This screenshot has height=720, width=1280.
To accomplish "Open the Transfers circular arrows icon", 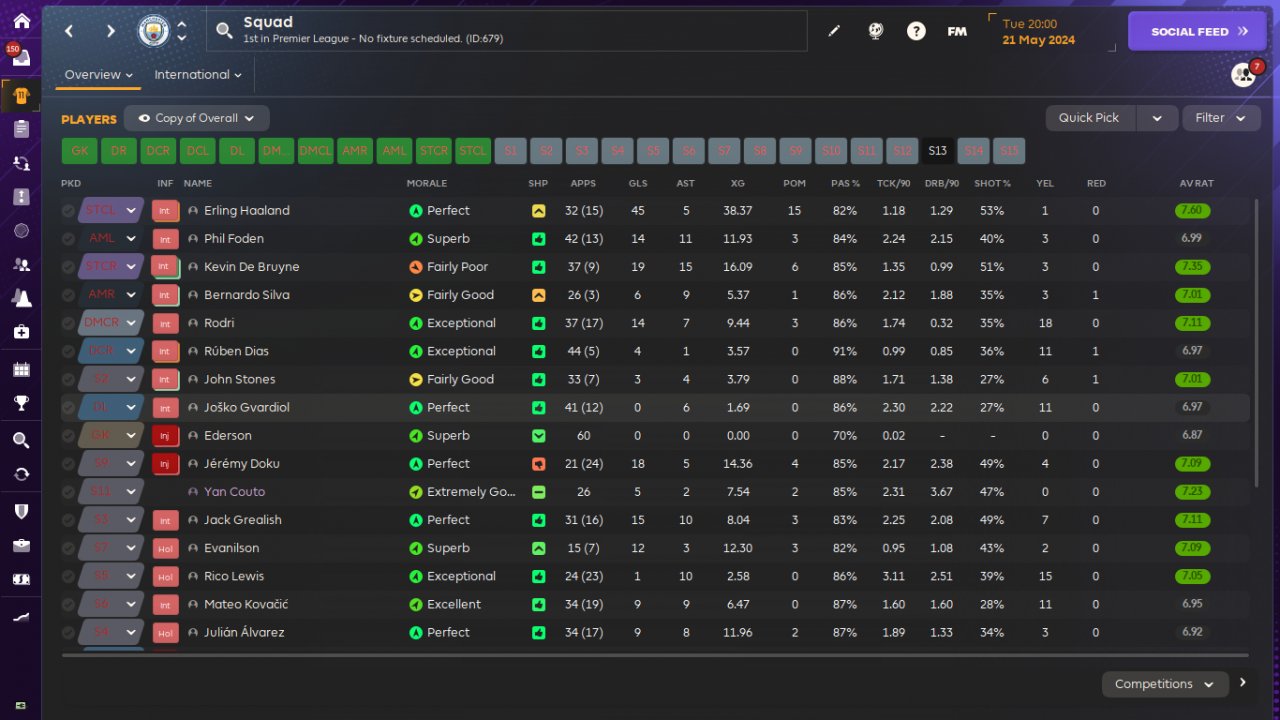I will tap(21, 474).
